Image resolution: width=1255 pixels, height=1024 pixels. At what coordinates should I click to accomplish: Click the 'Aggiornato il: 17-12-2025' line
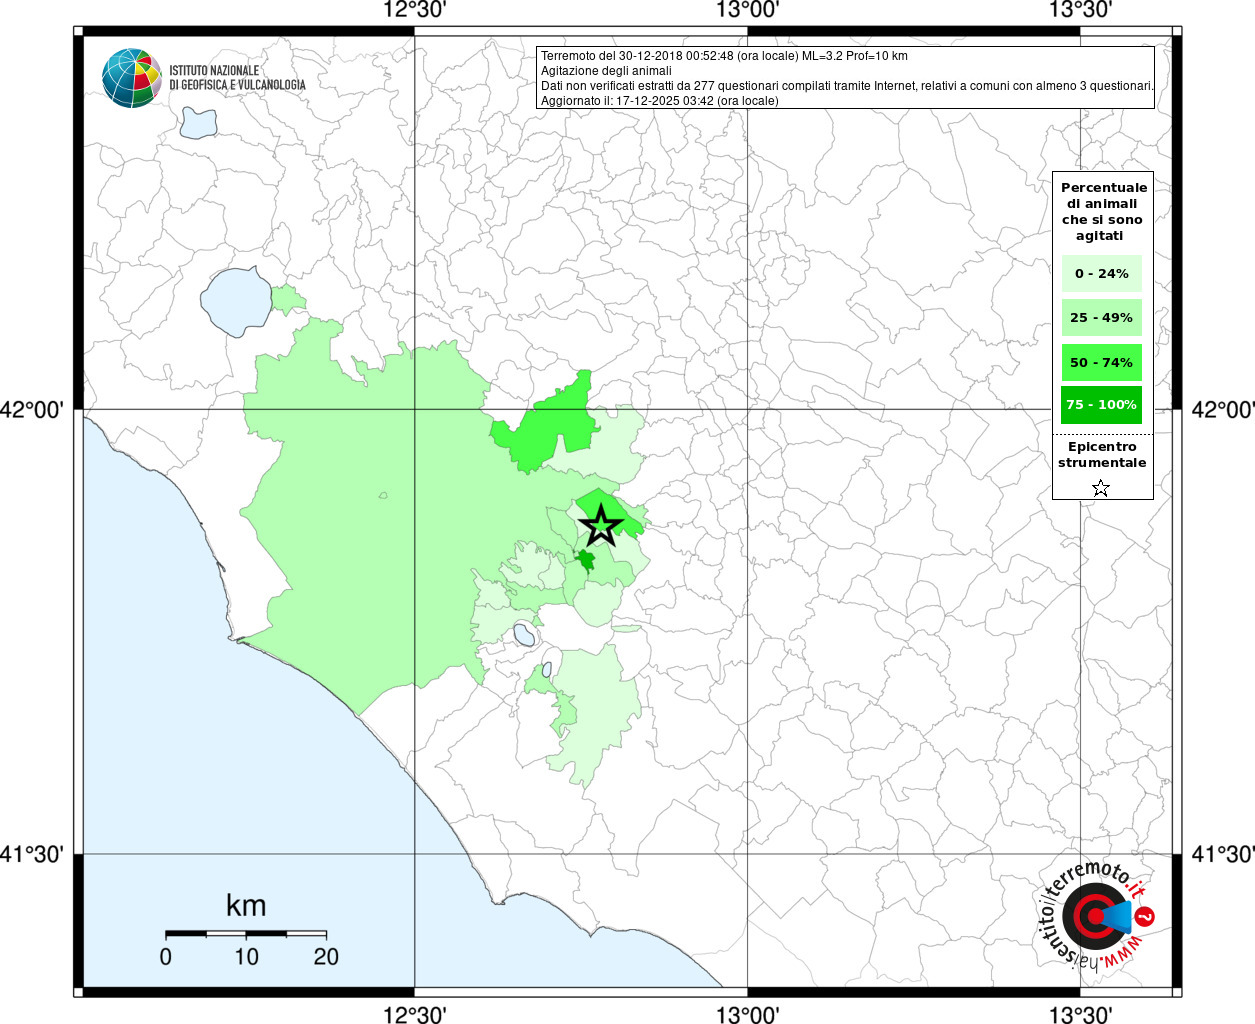tap(660, 101)
